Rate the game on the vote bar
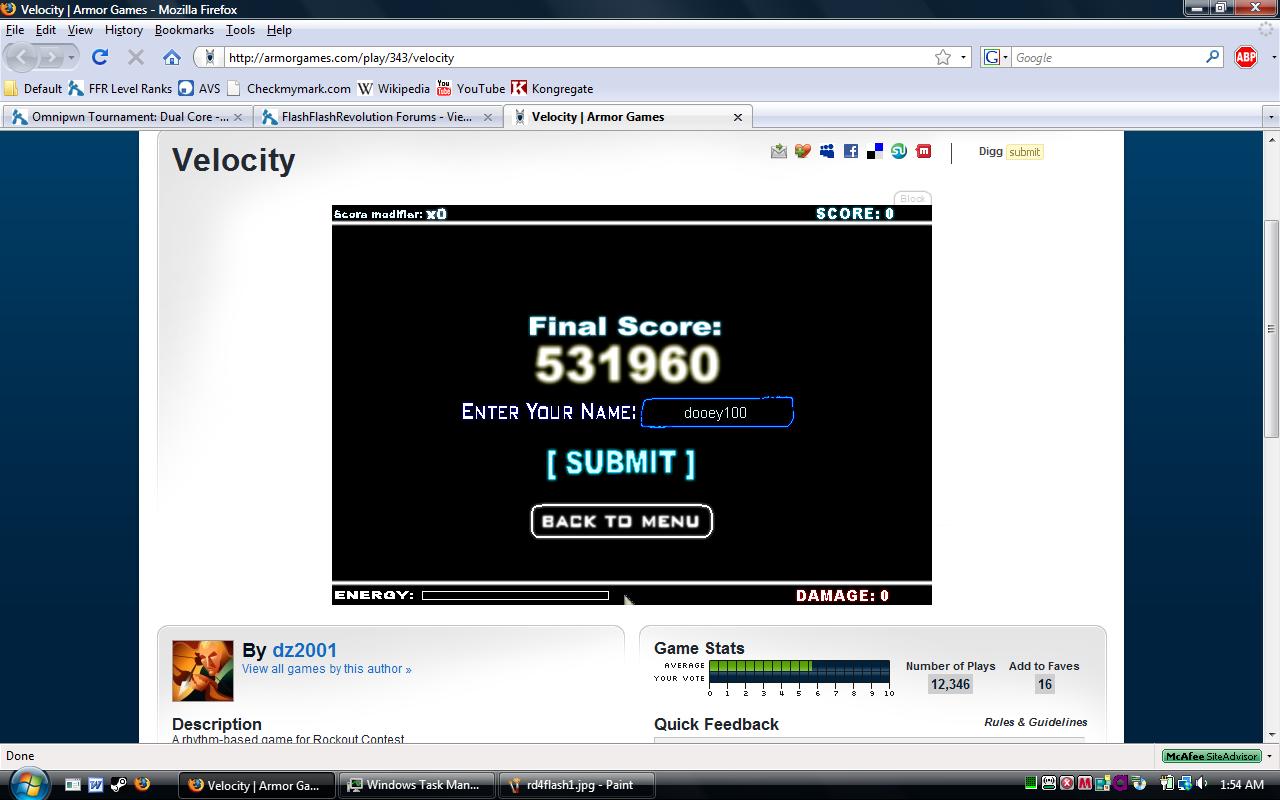The width and height of the screenshot is (1280, 800). point(799,678)
